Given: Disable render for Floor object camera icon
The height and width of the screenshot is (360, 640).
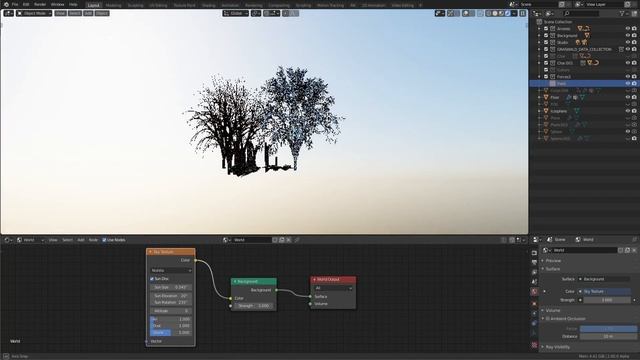Looking at the screenshot, I should pyautogui.click(x=634, y=97).
